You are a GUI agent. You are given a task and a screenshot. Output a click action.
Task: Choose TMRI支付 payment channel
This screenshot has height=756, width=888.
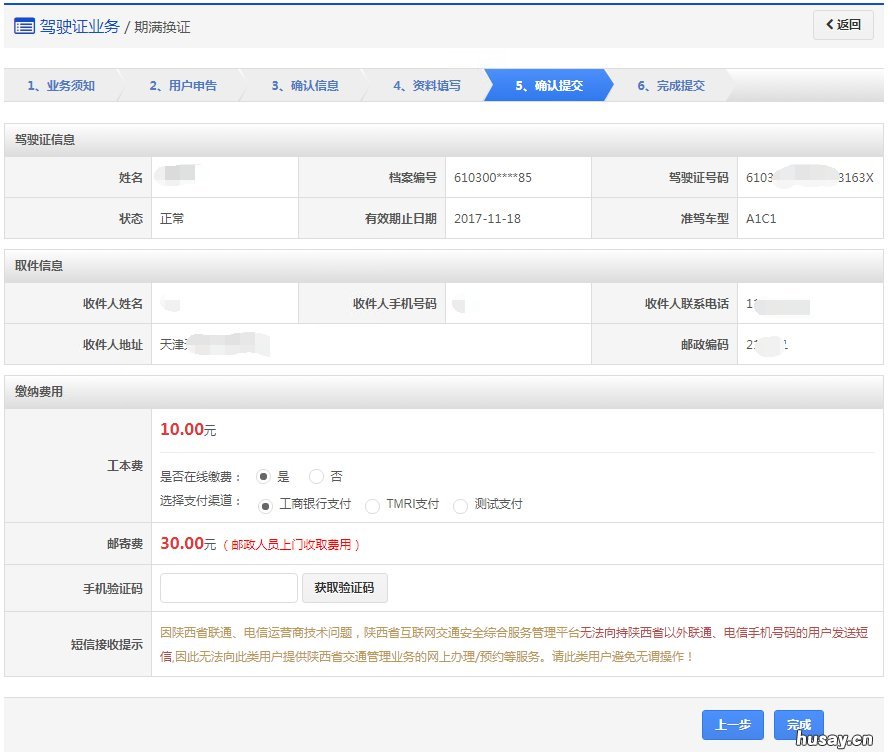pos(372,505)
